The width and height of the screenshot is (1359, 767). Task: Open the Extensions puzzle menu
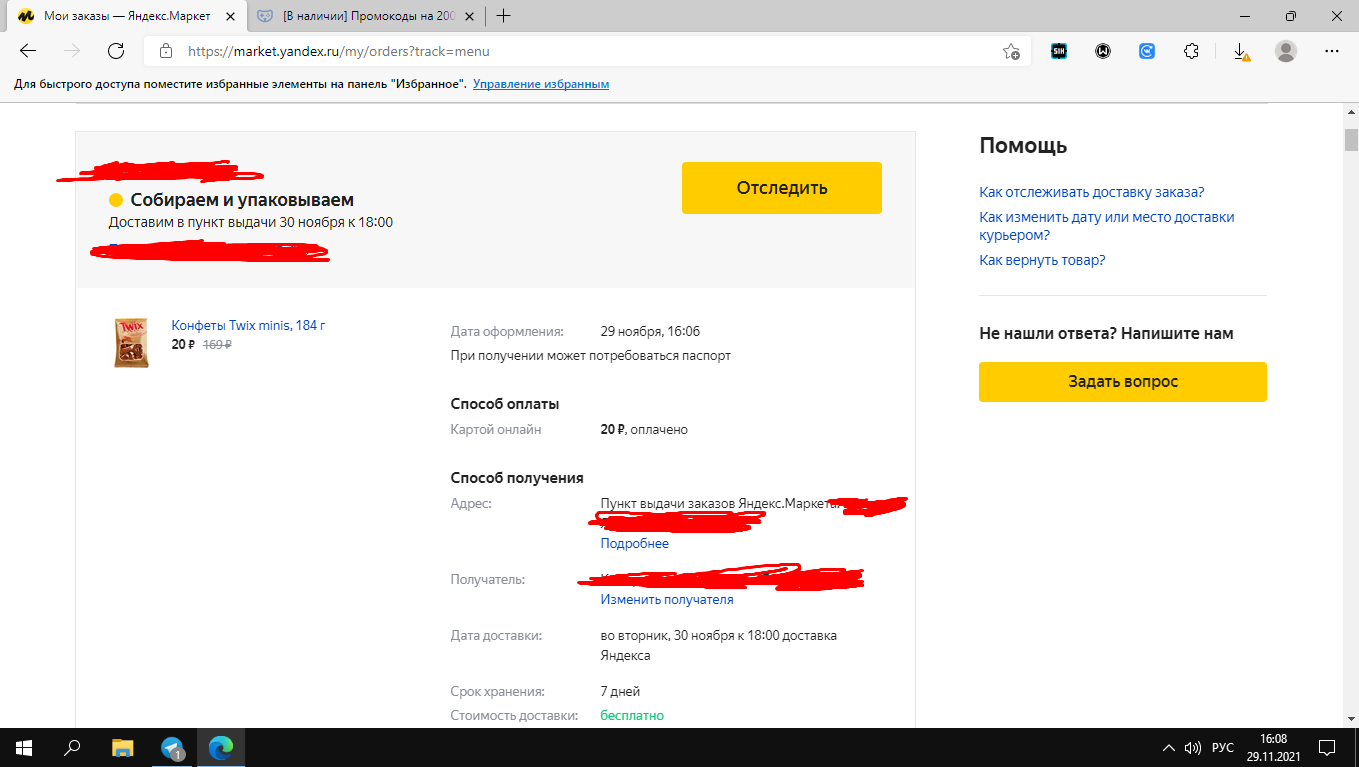tap(1191, 51)
